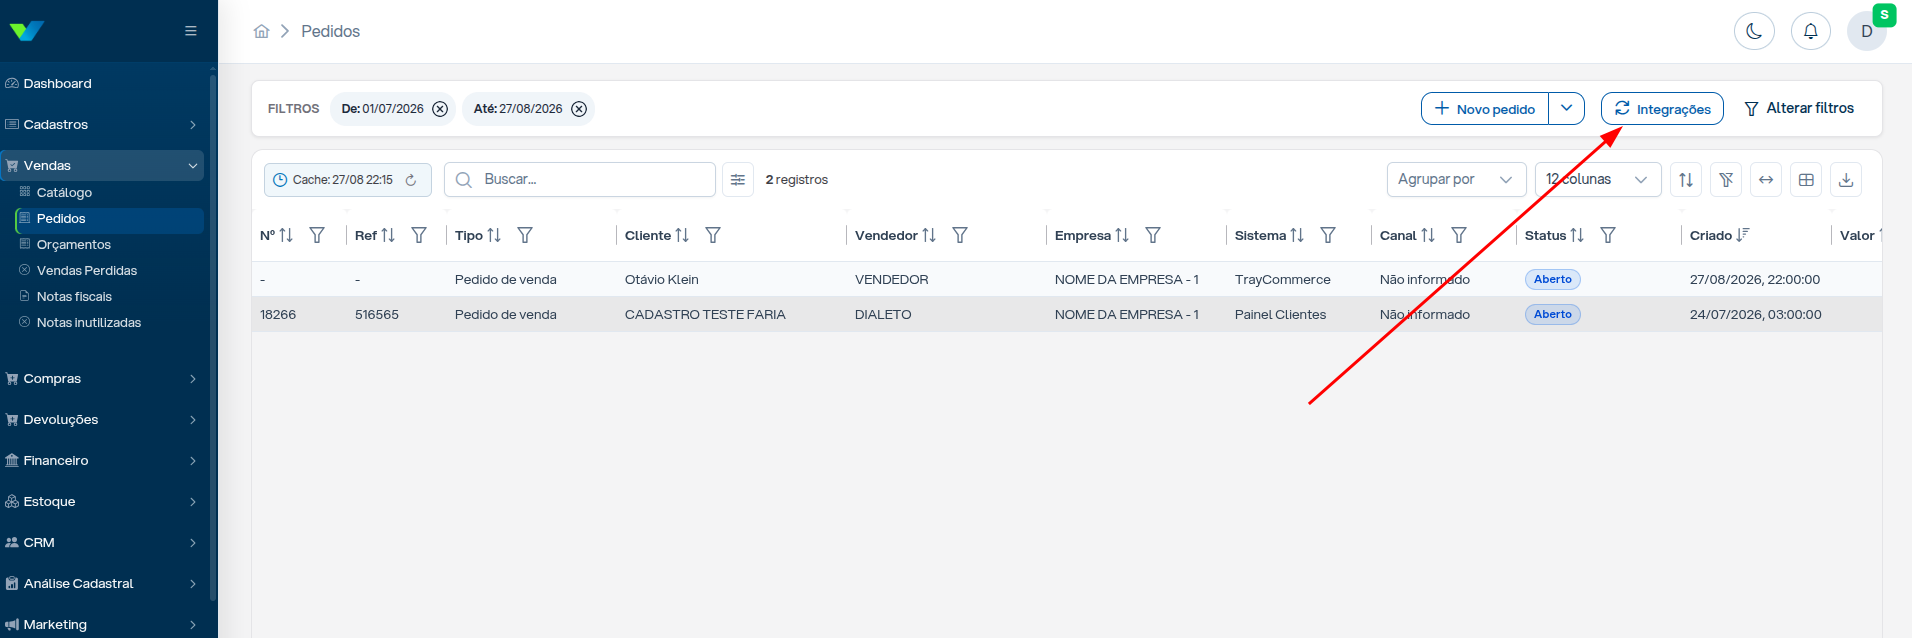Open Catálogo under Vendas
This screenshot has height=638, width=1912.
110,193
